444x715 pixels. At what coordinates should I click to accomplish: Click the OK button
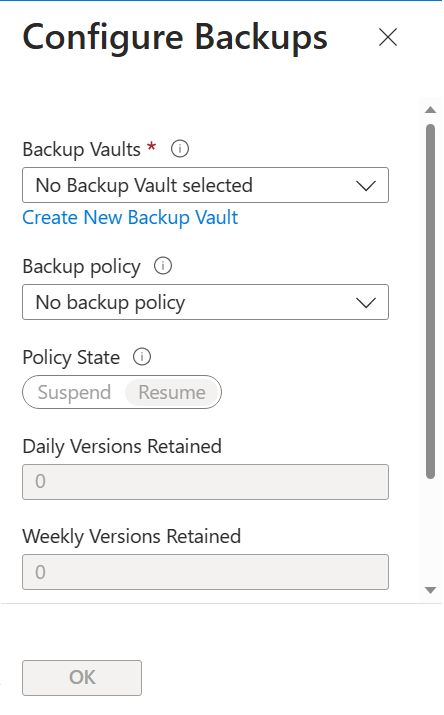[82, 678]
